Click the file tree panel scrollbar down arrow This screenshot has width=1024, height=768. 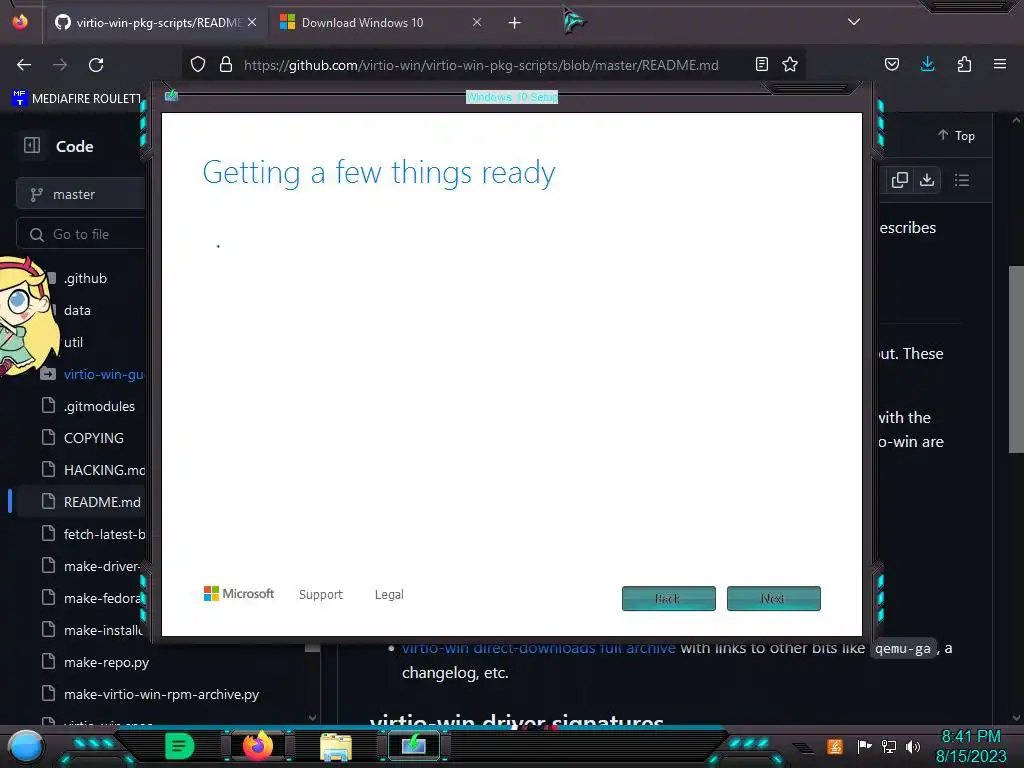[x=312, y=718]
